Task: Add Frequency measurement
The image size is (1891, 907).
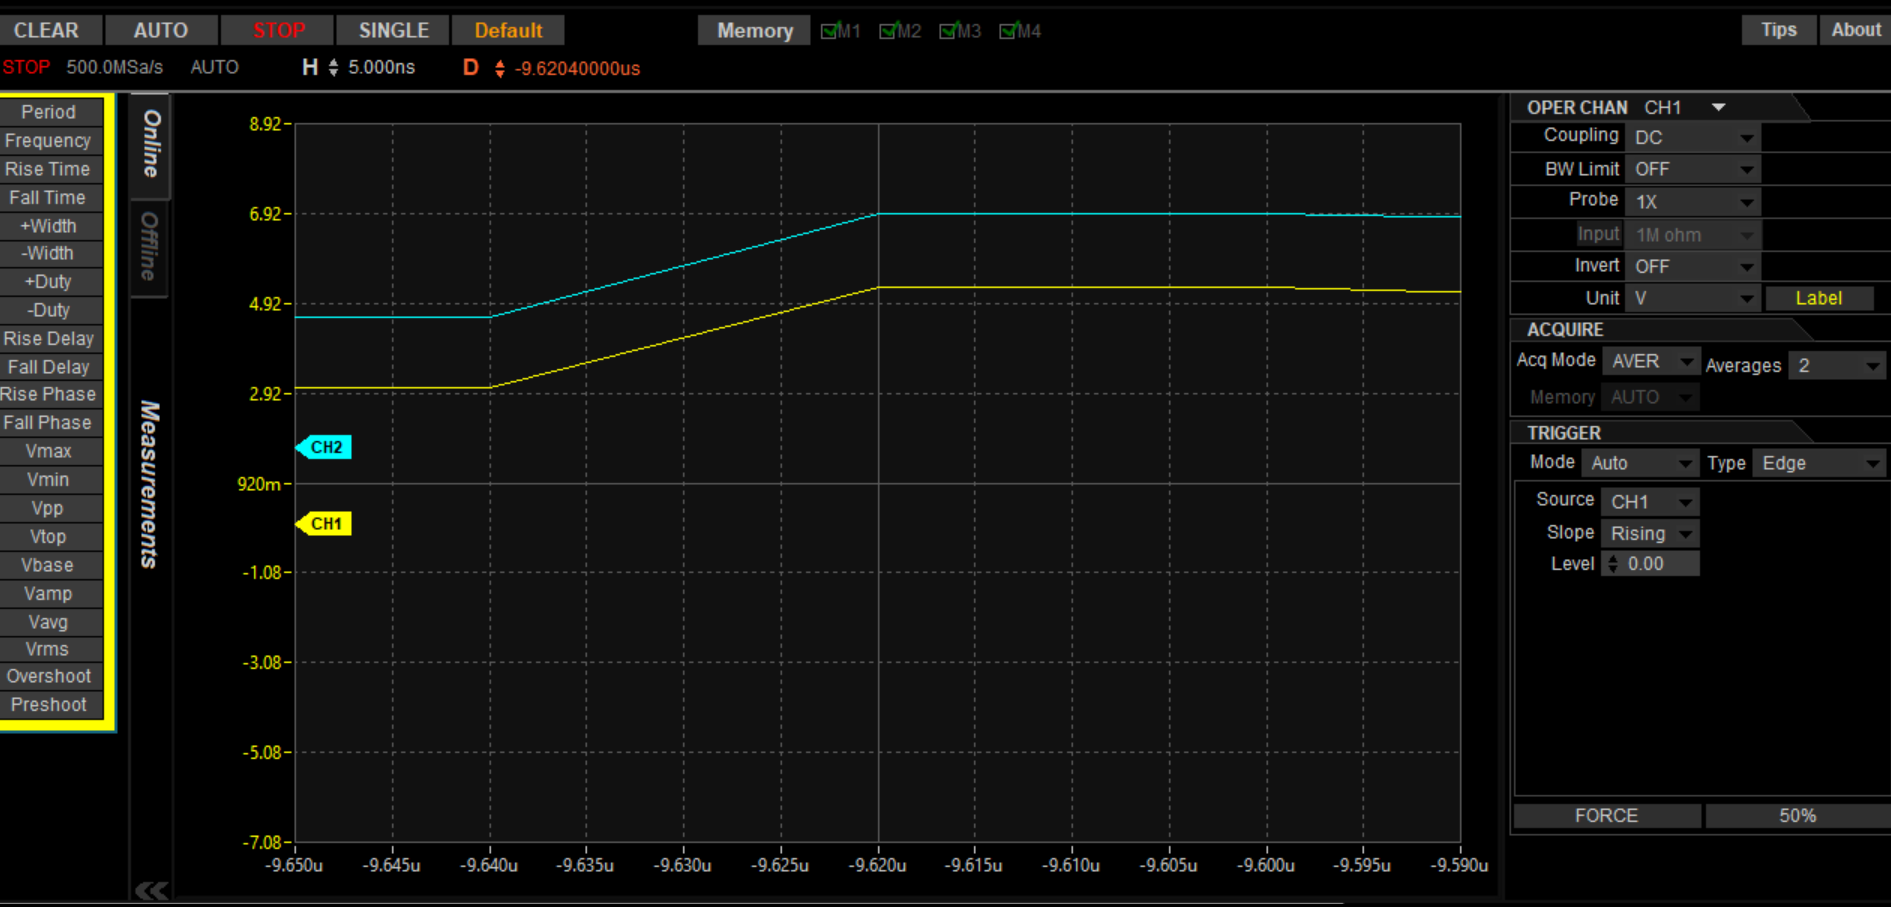Action: pyautogui.click(x=51, y=141)
